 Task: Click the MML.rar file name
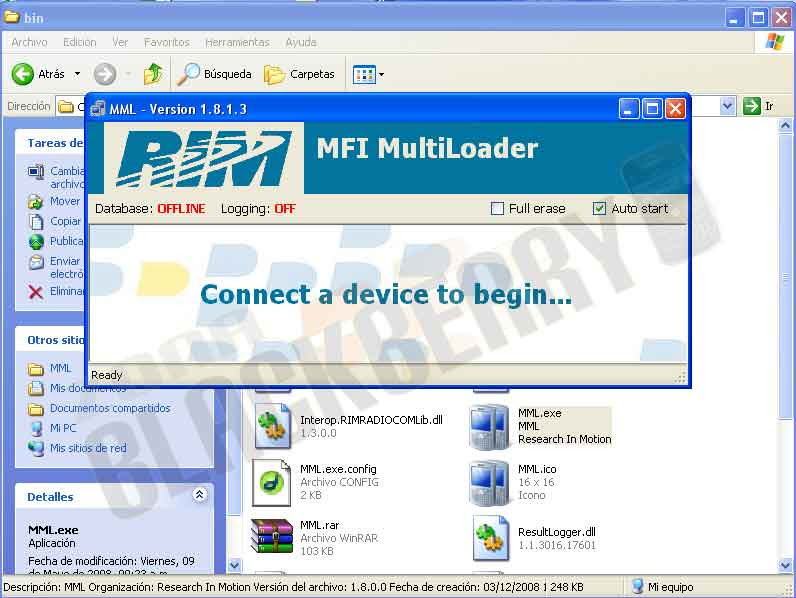coord(319,525)
